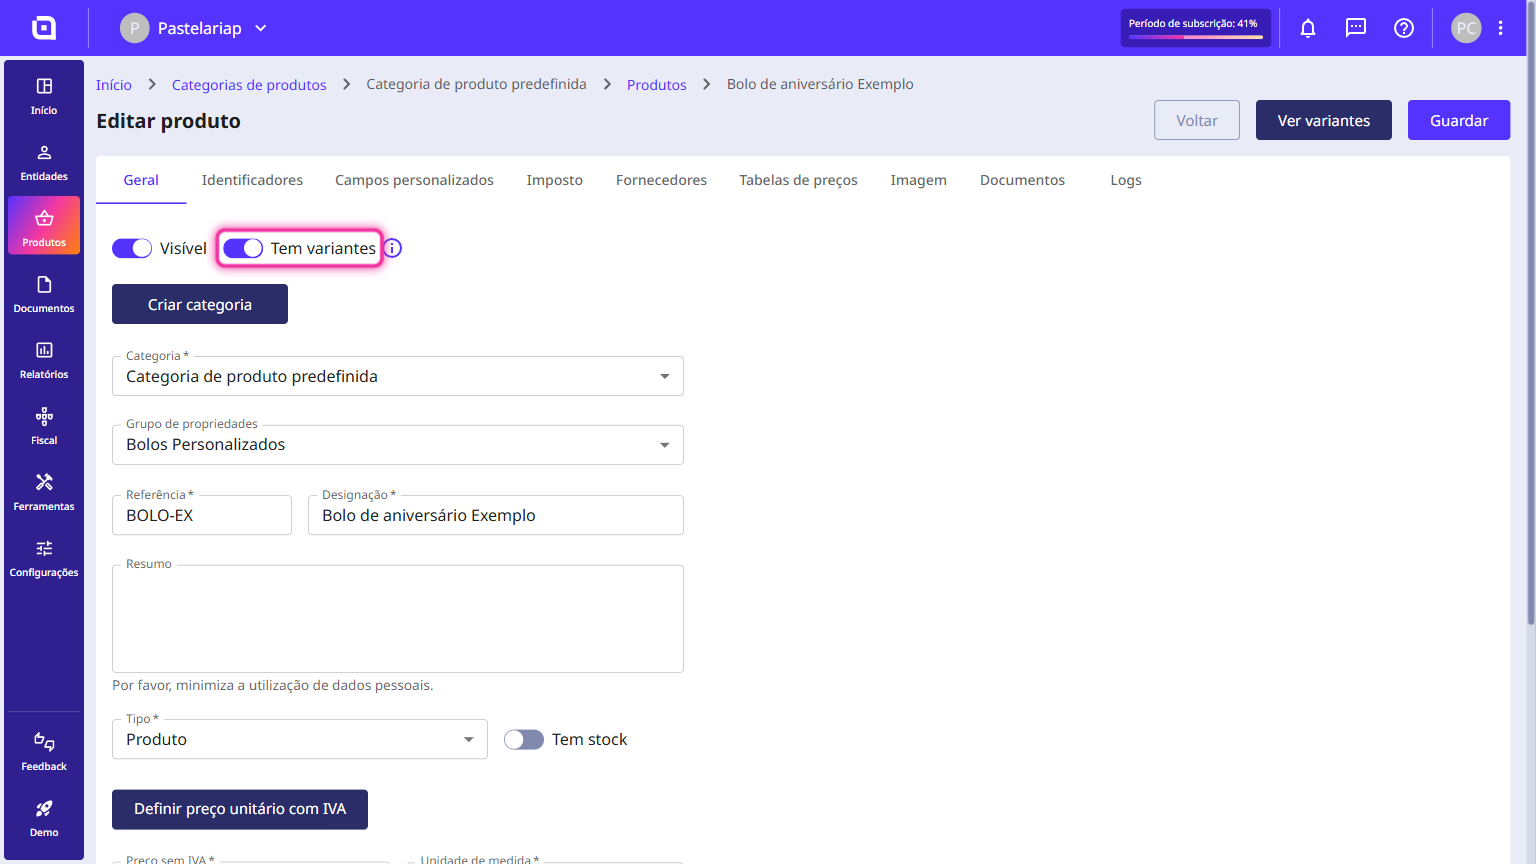The height and width of the screenshot is (864, 1536).
Task: Click the app logo icon
Action: pos(44,28)
